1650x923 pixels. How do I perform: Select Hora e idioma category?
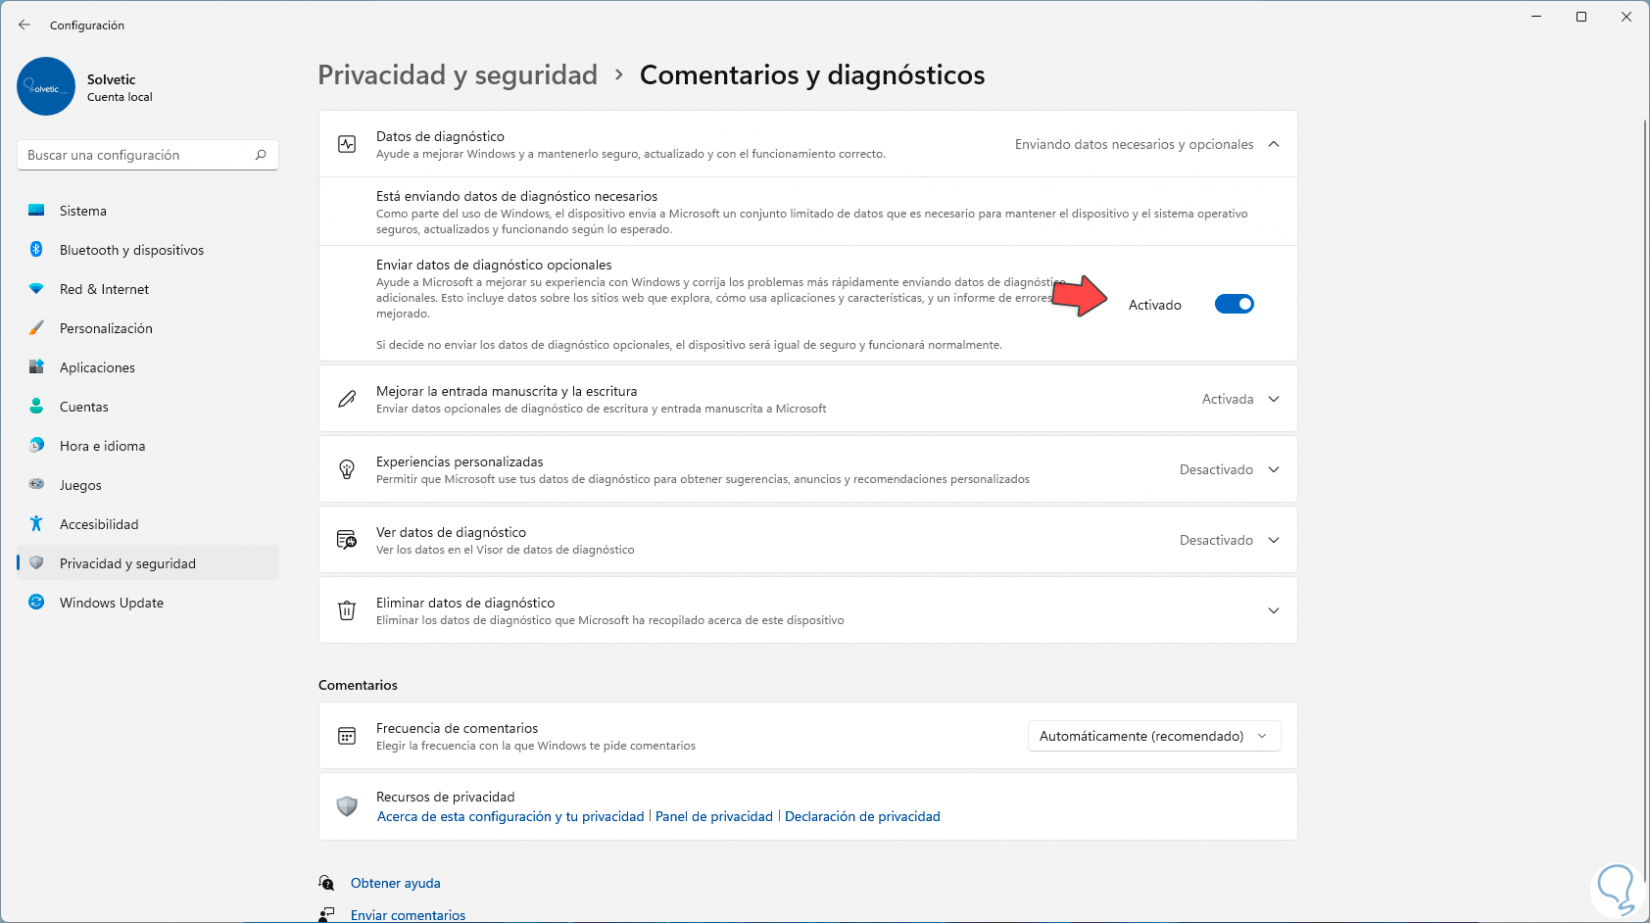[x=102, y=446]
